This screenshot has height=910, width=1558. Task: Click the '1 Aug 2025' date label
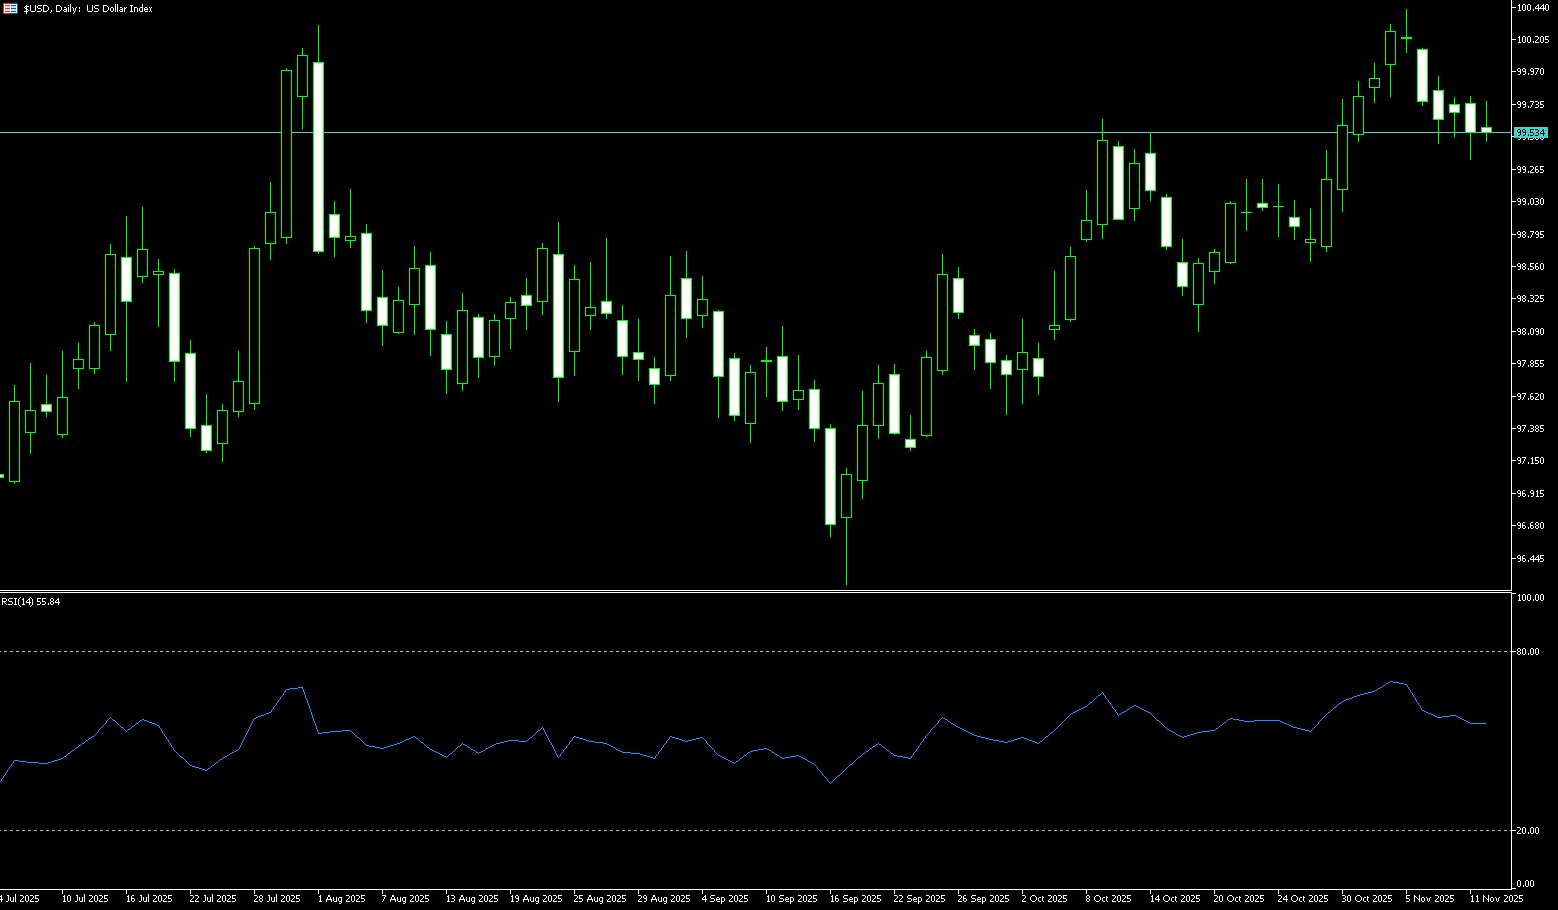point(341,899)
